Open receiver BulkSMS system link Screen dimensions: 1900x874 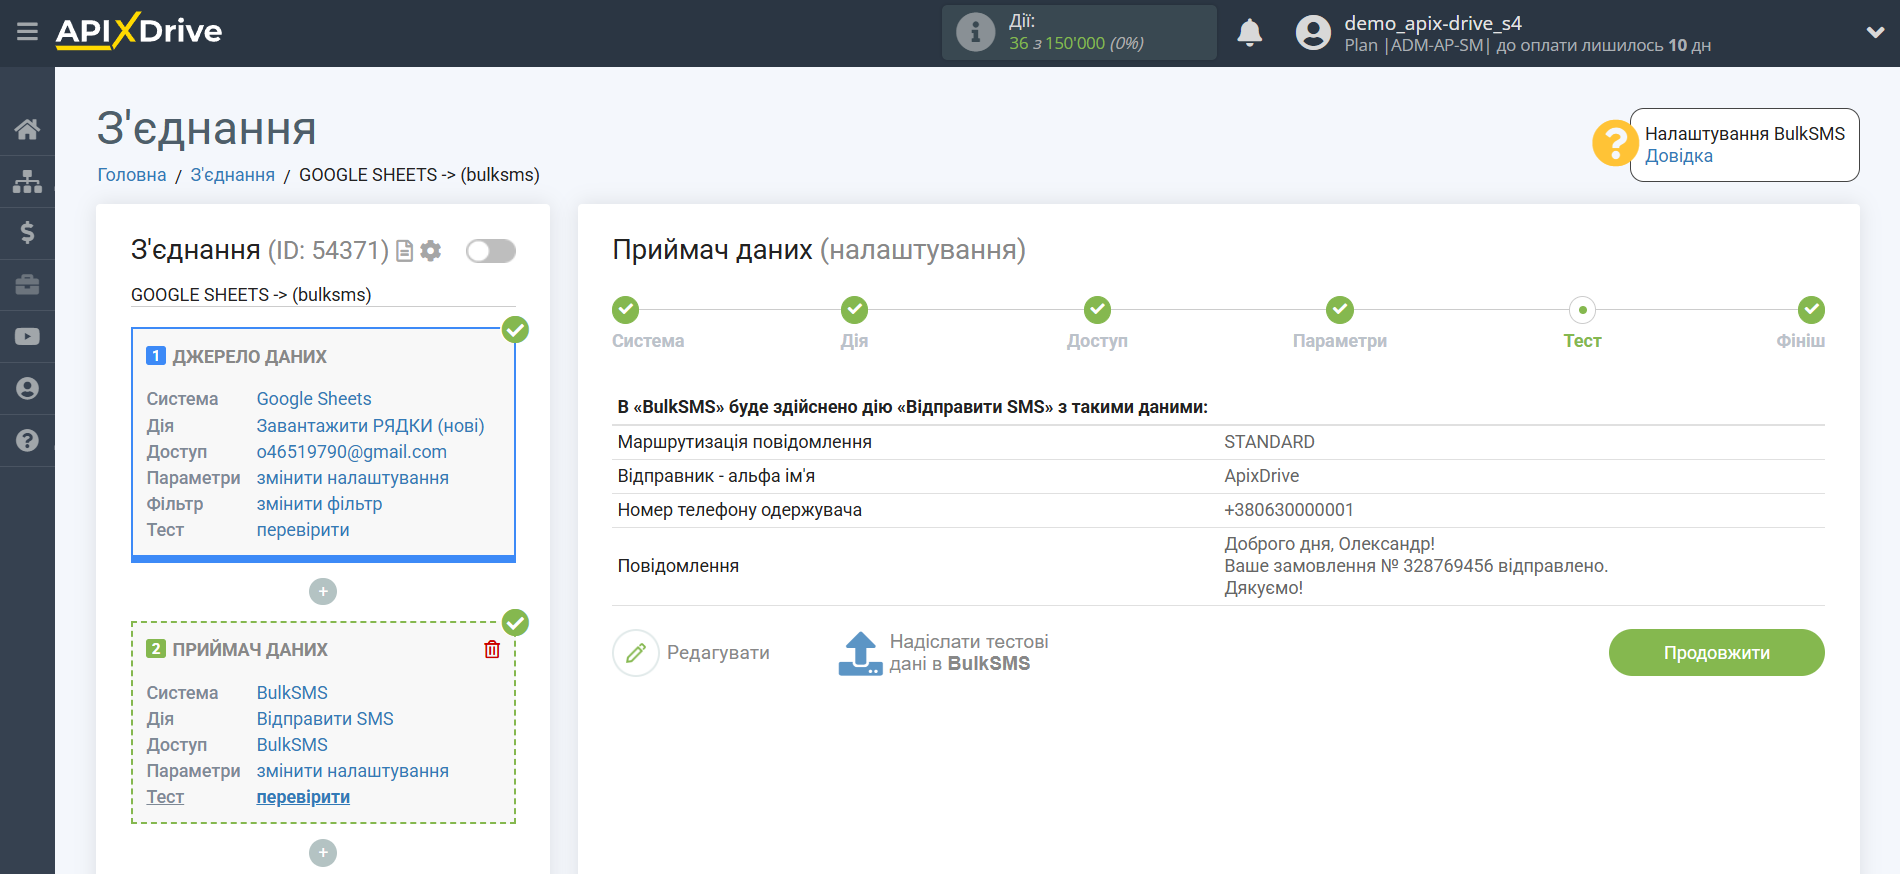tap(292, 693)
